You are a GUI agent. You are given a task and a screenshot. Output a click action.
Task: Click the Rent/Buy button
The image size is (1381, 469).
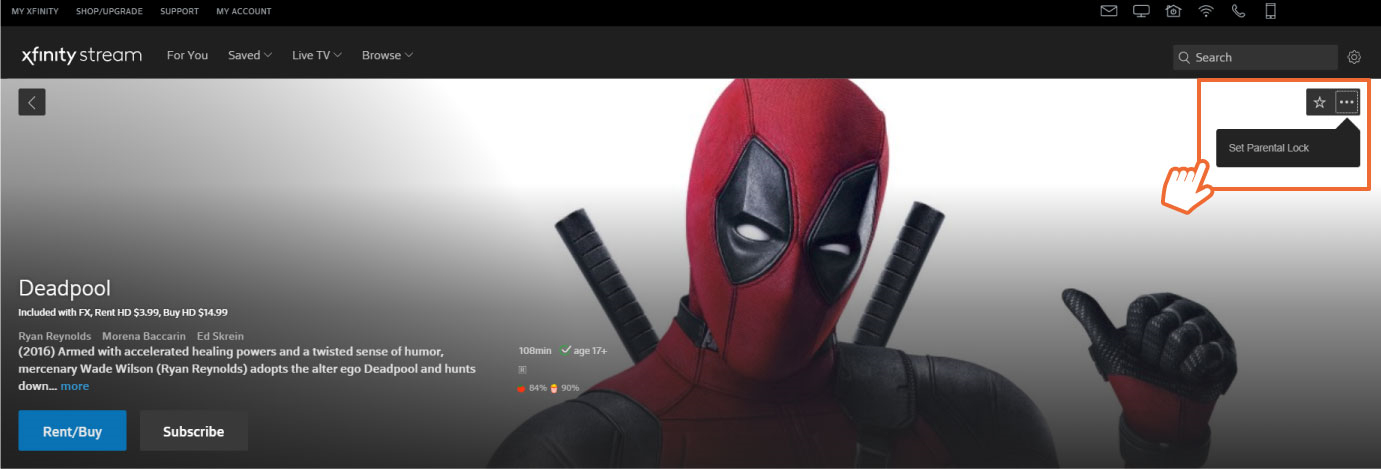click(72, 431)
